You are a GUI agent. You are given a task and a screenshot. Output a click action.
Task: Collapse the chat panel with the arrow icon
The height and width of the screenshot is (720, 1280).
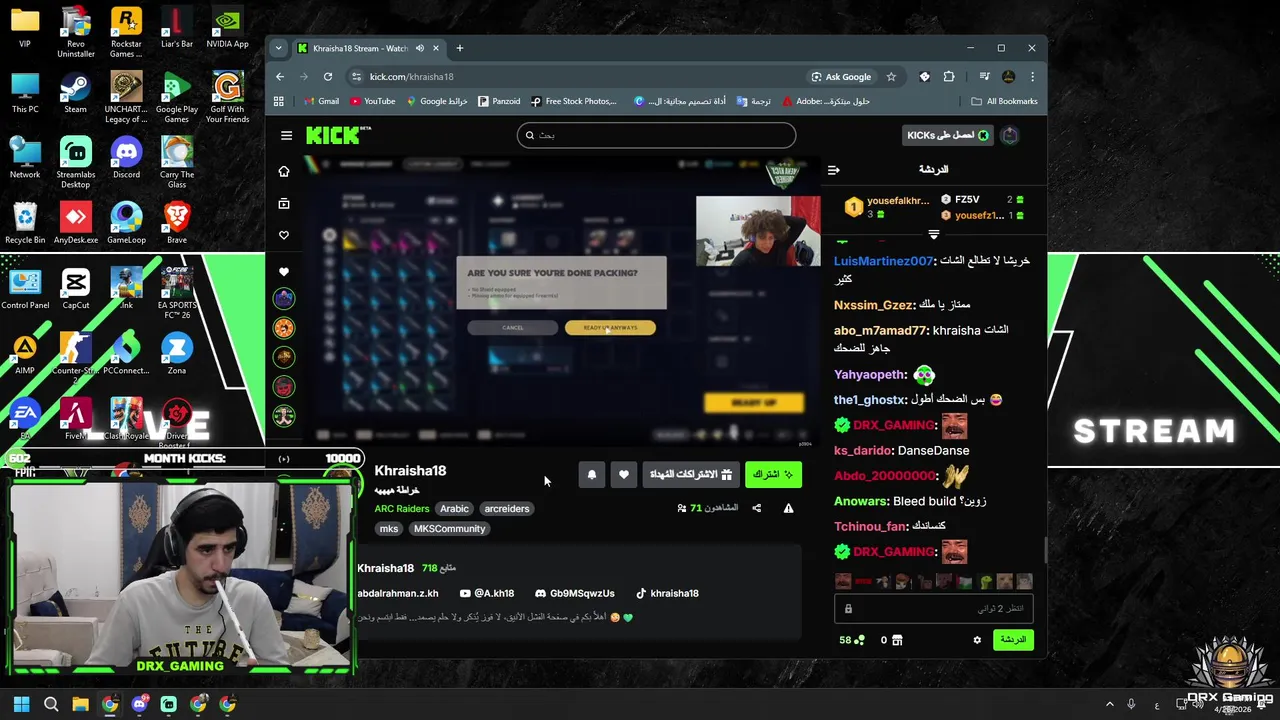(833, 170)
